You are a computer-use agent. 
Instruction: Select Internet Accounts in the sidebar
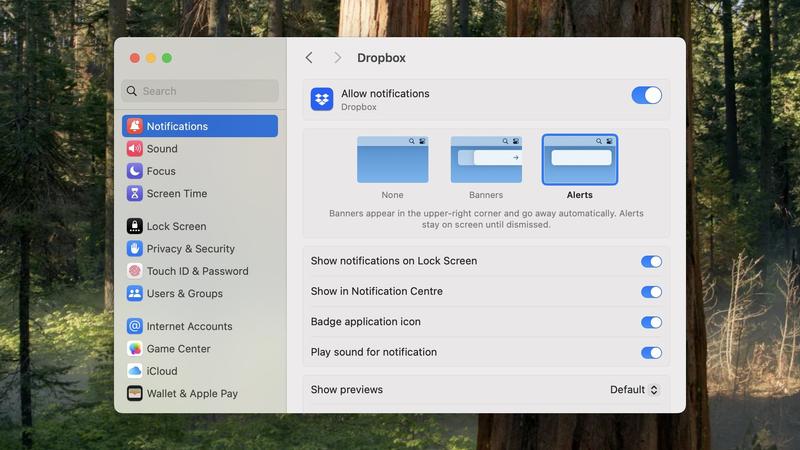pyautogui.click(x=189, y=326)
